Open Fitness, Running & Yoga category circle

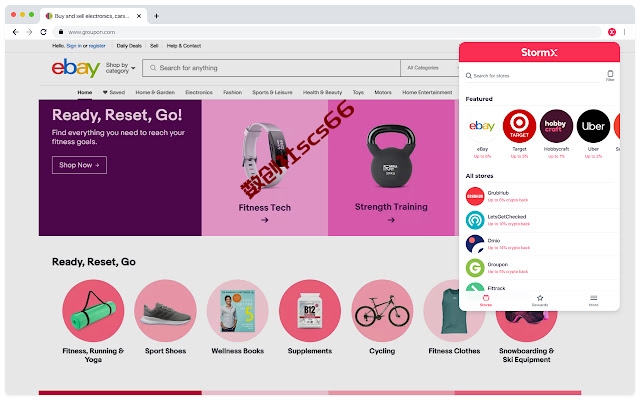93,311
